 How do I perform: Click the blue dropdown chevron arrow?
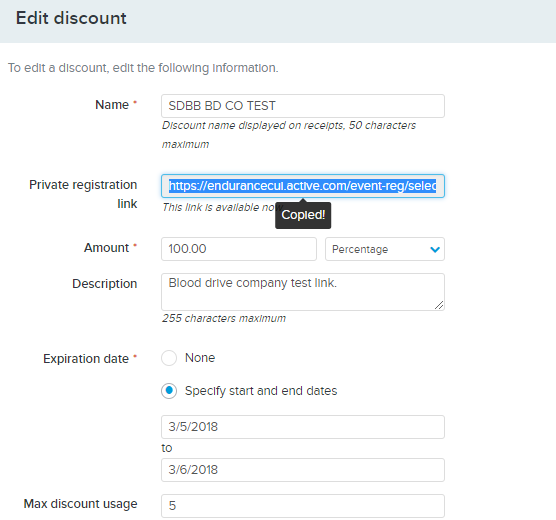(x=435, y=249)
